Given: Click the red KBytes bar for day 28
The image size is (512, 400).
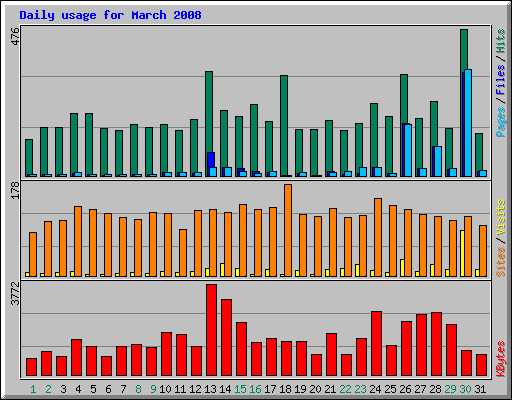Looking at the screenshot, I should click(x=436, y=344).
